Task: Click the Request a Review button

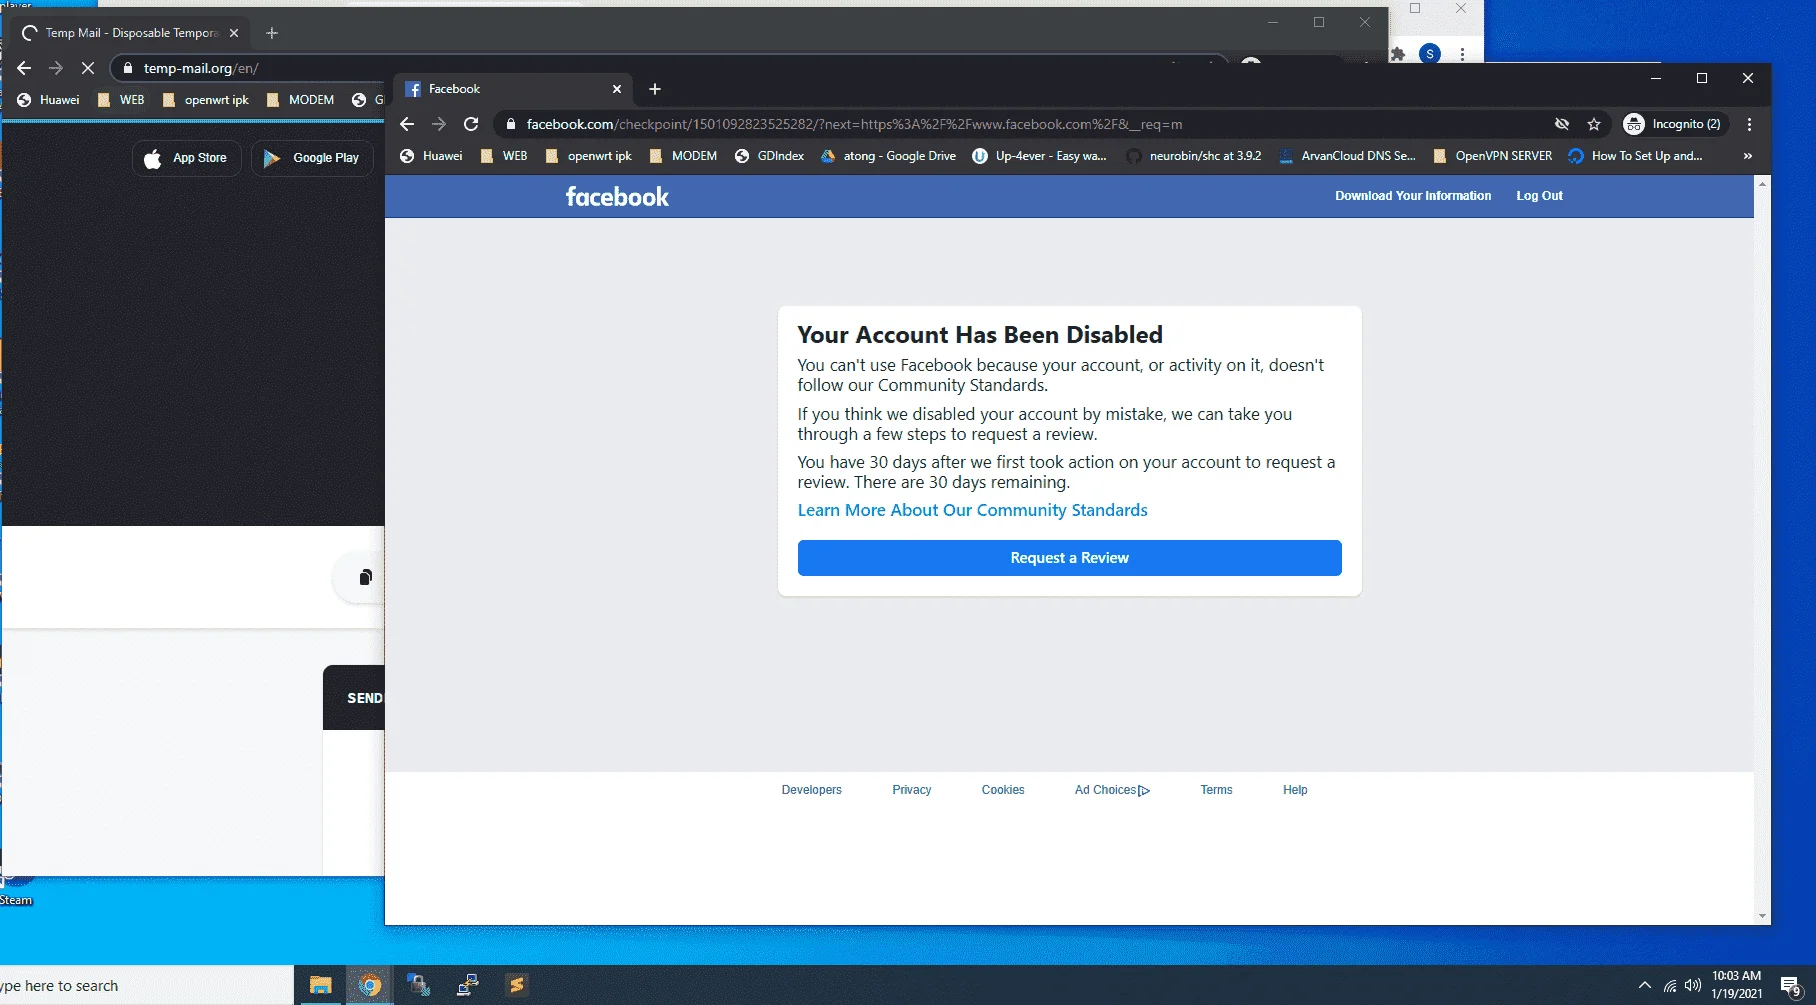Action: coord(1069,558)
